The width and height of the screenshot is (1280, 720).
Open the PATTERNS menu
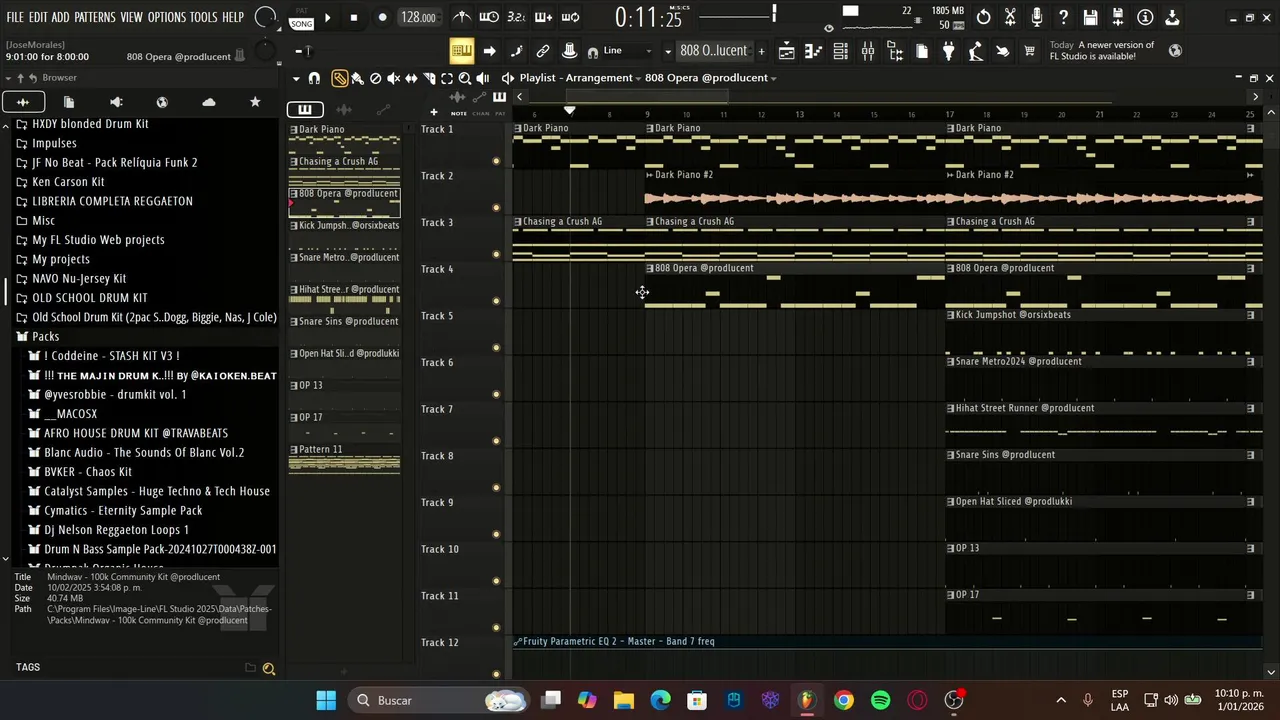tap(94, 17)
